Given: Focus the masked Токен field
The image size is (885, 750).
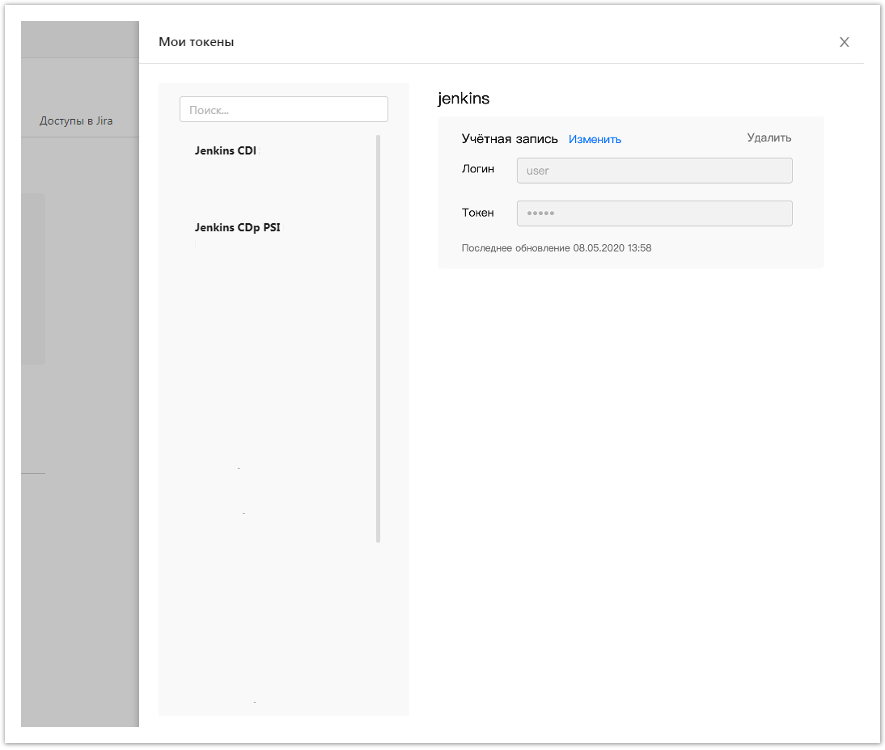Looking at the screenshot, I should point(654,213).
